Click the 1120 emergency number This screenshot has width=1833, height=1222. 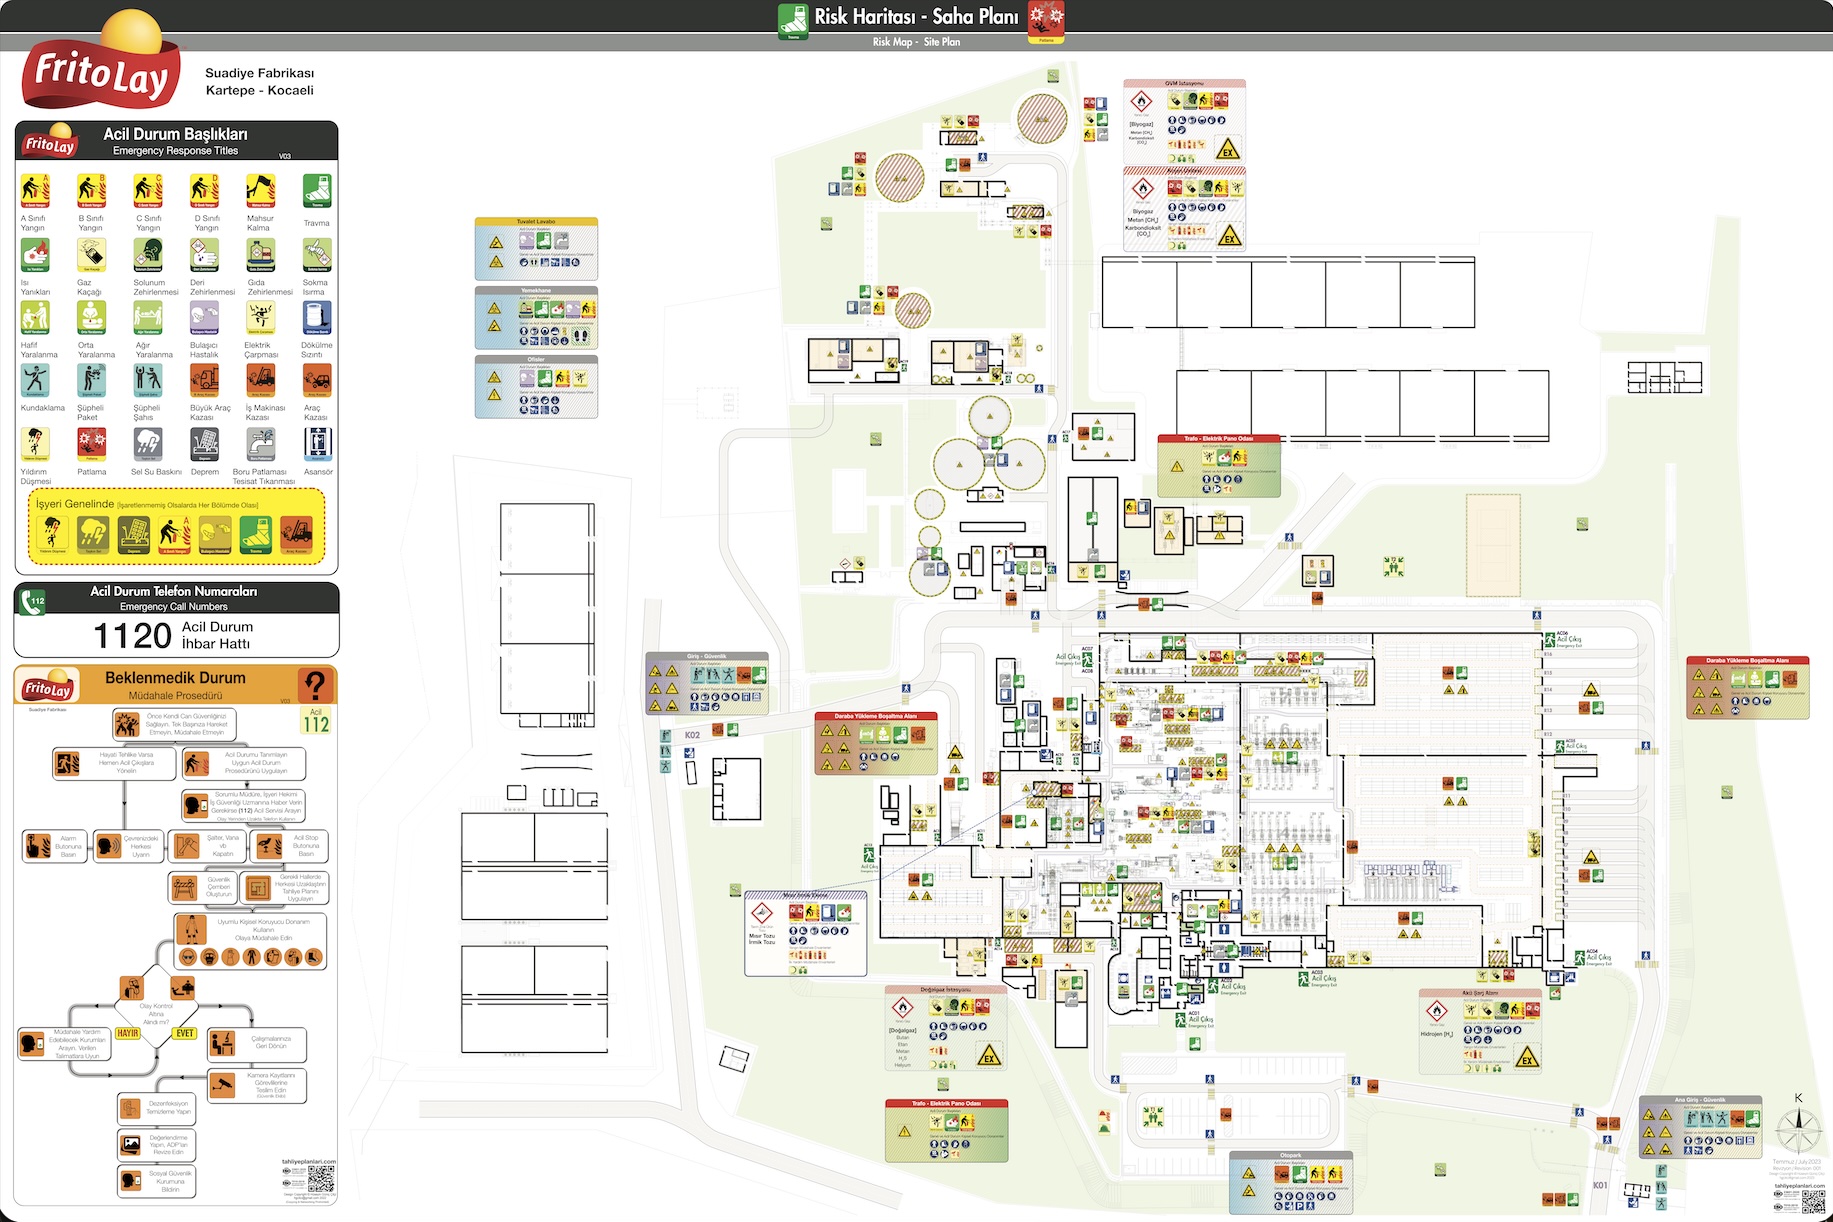pos(132,636)
